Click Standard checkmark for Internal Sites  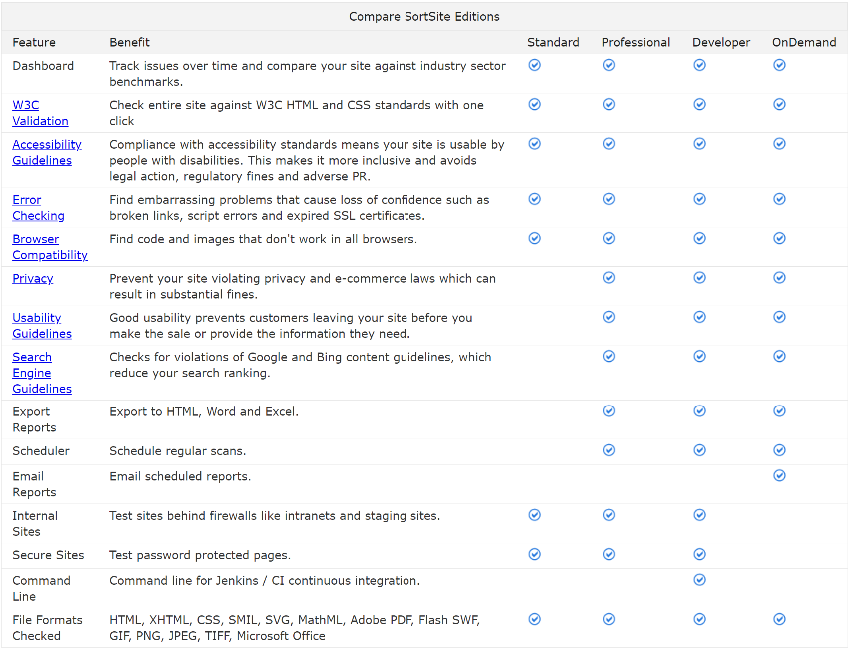(534, 515)
